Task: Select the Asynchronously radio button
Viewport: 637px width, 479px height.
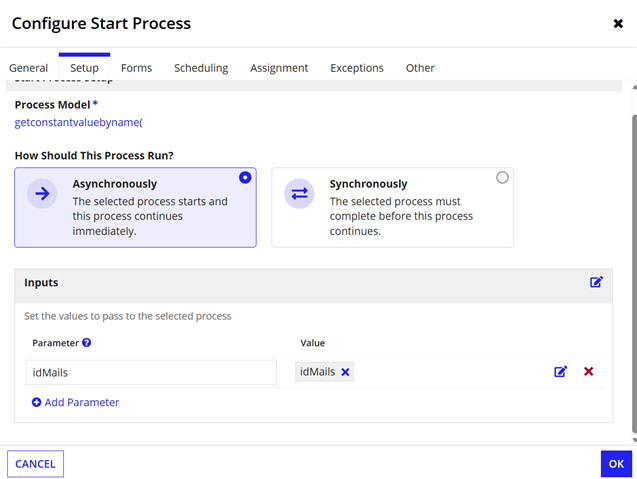Action: click(245, 178)
